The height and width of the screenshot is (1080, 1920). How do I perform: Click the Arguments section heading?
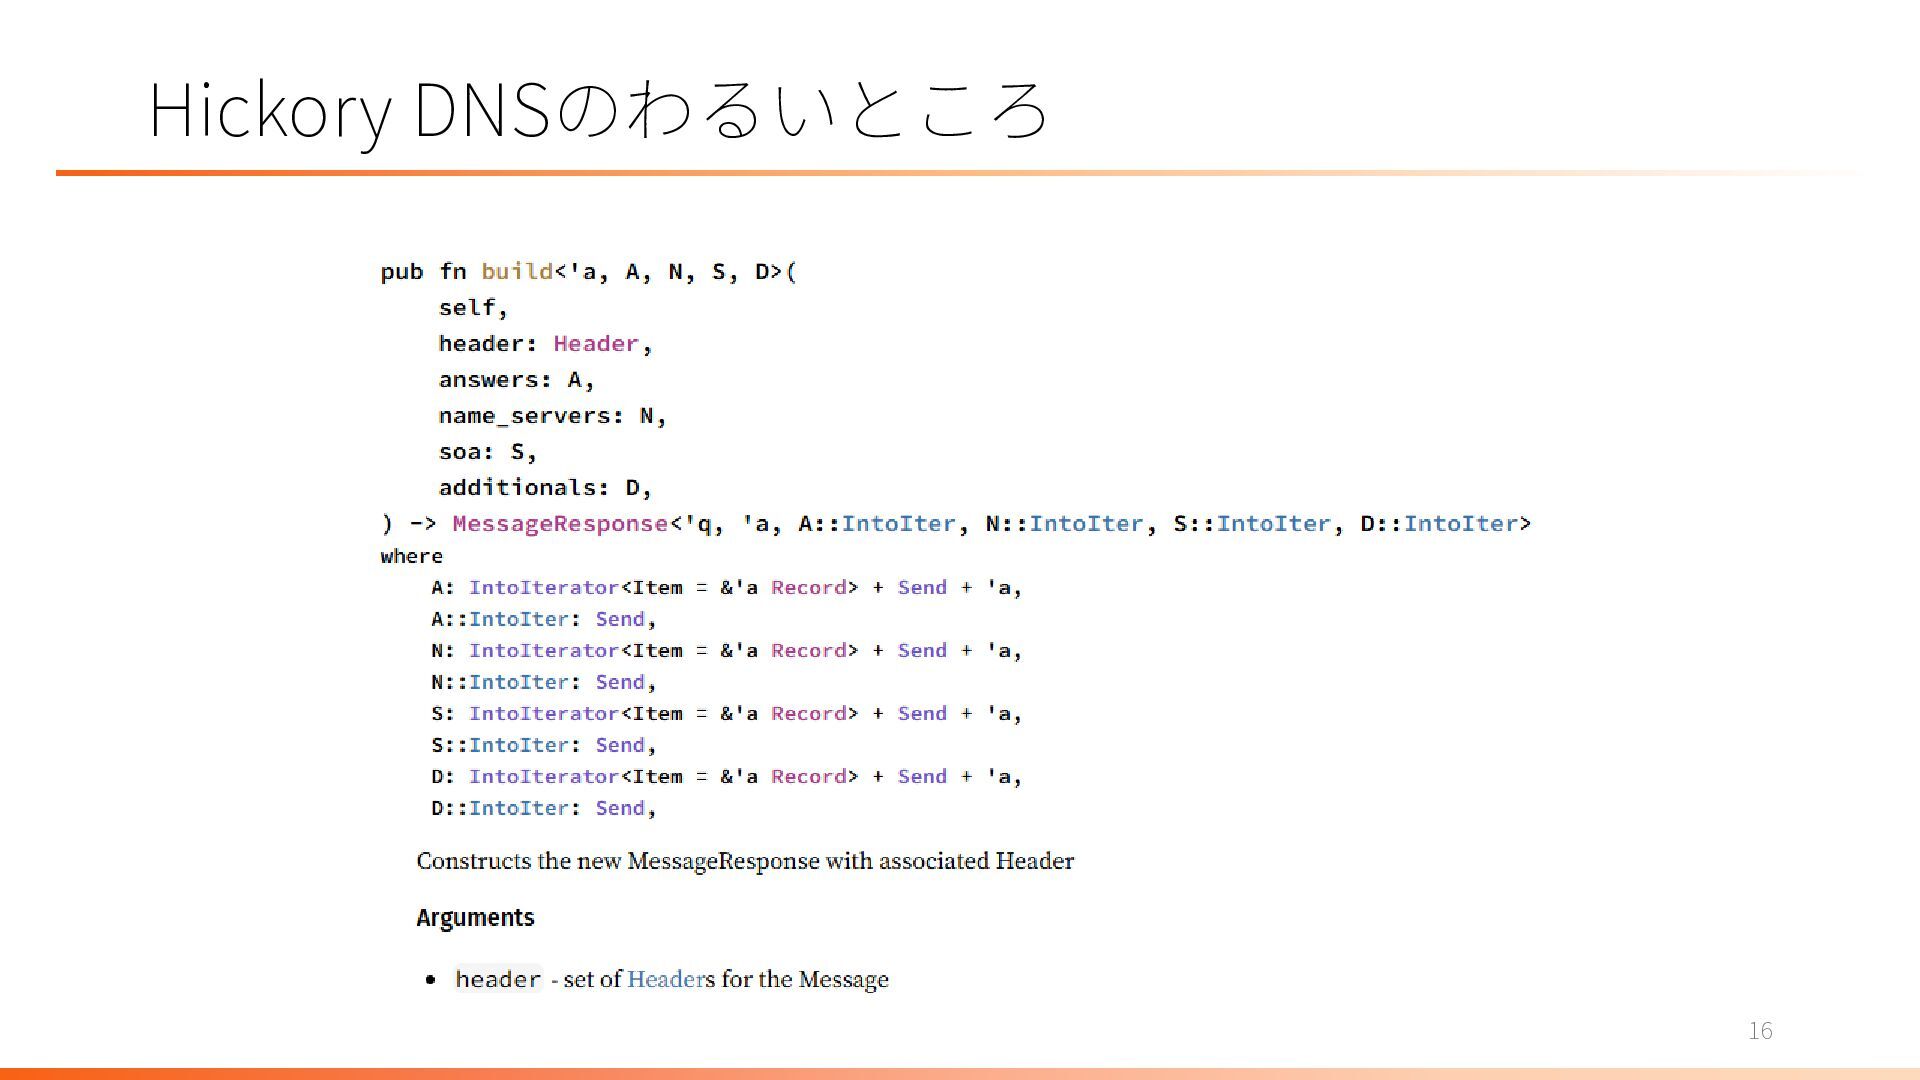tap(475, 918)
